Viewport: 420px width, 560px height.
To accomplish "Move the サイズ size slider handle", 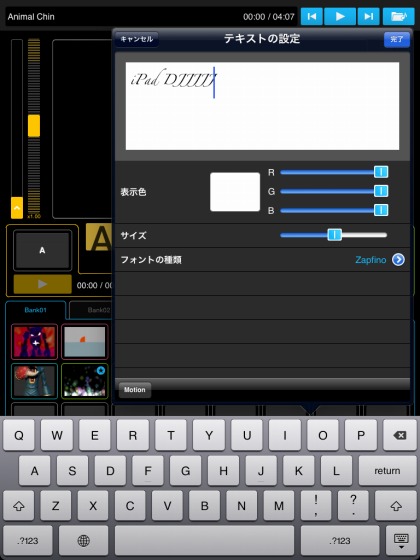I will click(334, 235).
